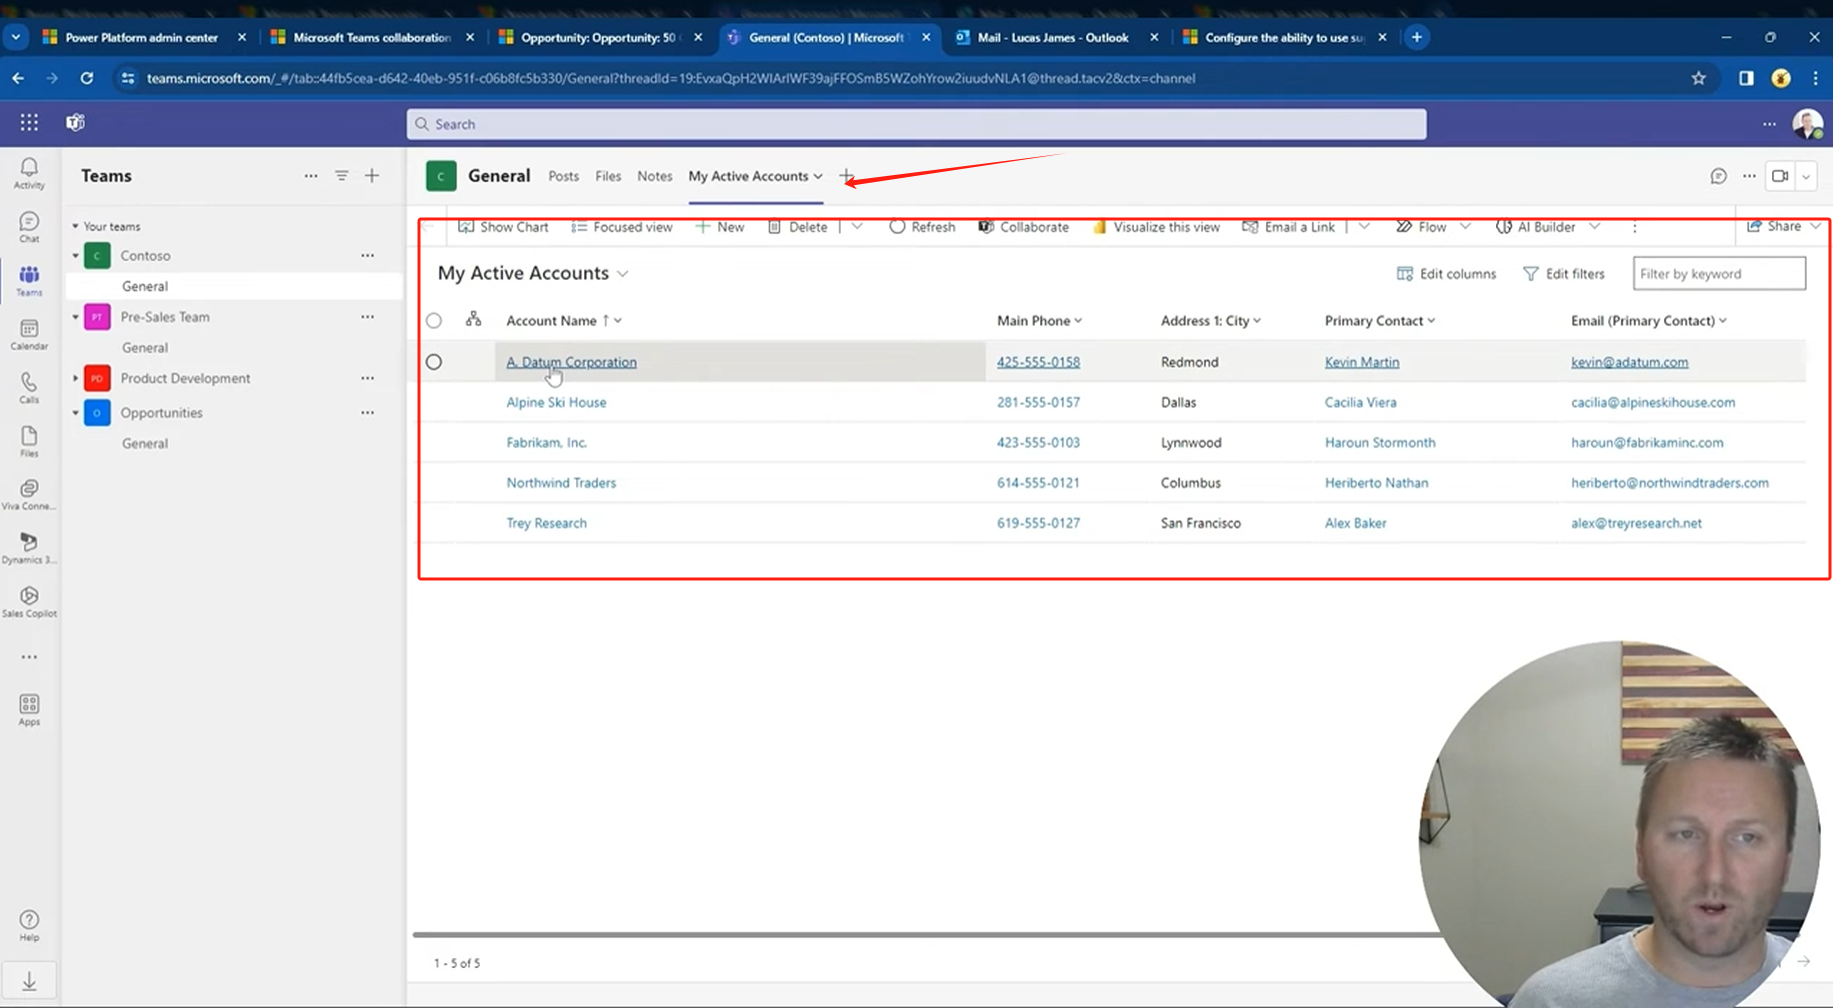Reload the browser page
Image resolution: width=1833 pixels, height=1008 pixels.
(x=87, y=78)
